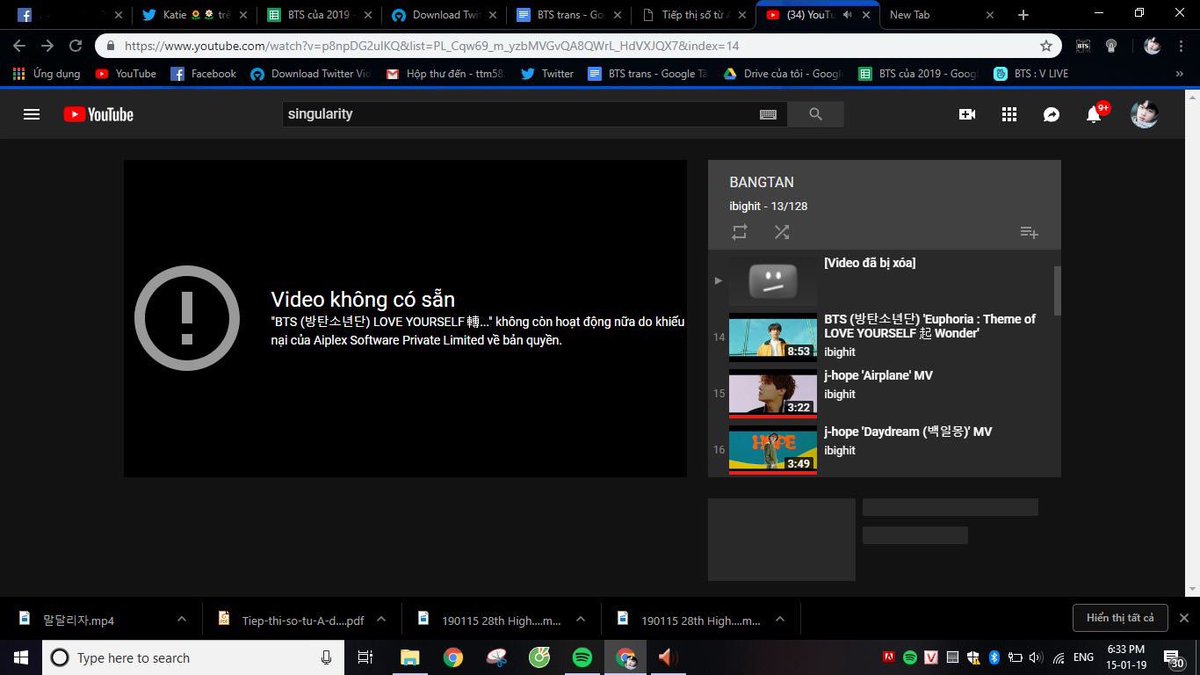Open the notifications bell
Image resolution: width=1200 pixels, height=675 pixels.
1094,115
